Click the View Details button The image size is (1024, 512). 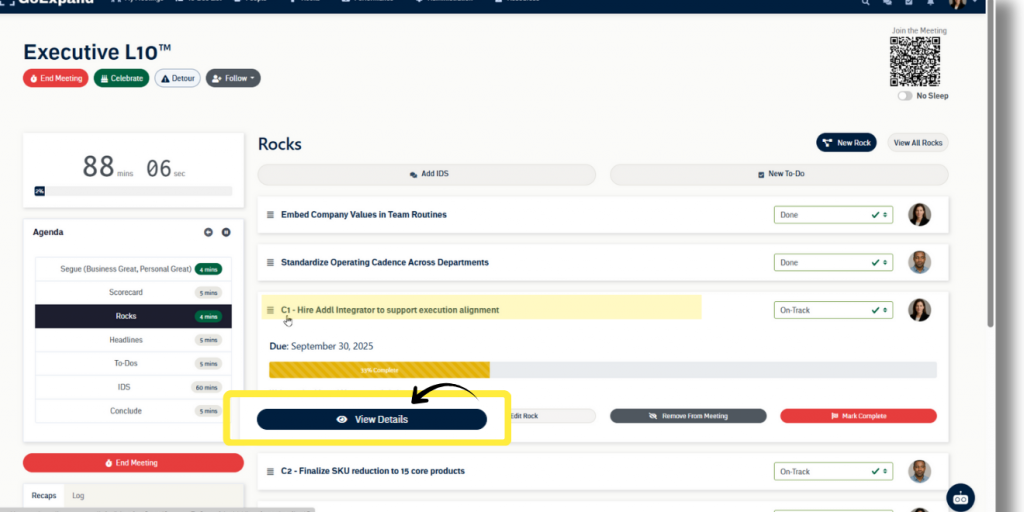372,419
